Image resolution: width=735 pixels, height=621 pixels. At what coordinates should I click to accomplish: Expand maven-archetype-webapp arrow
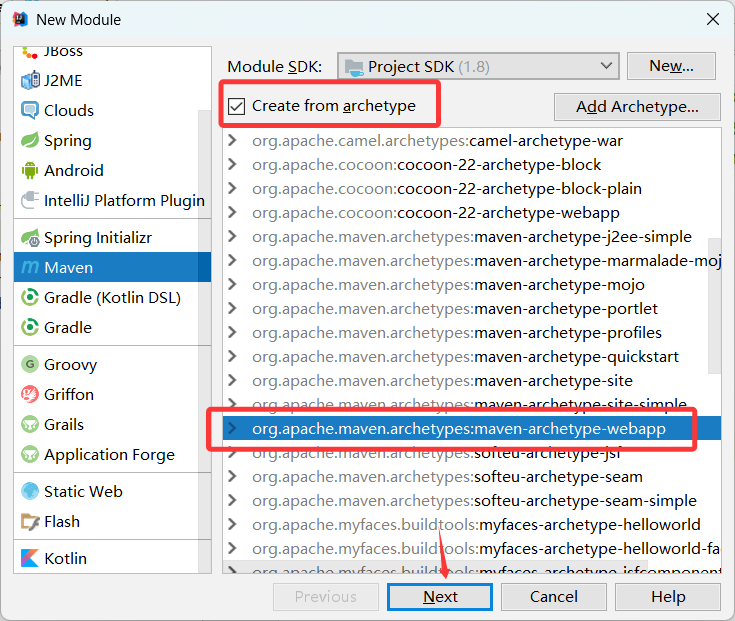232,428
